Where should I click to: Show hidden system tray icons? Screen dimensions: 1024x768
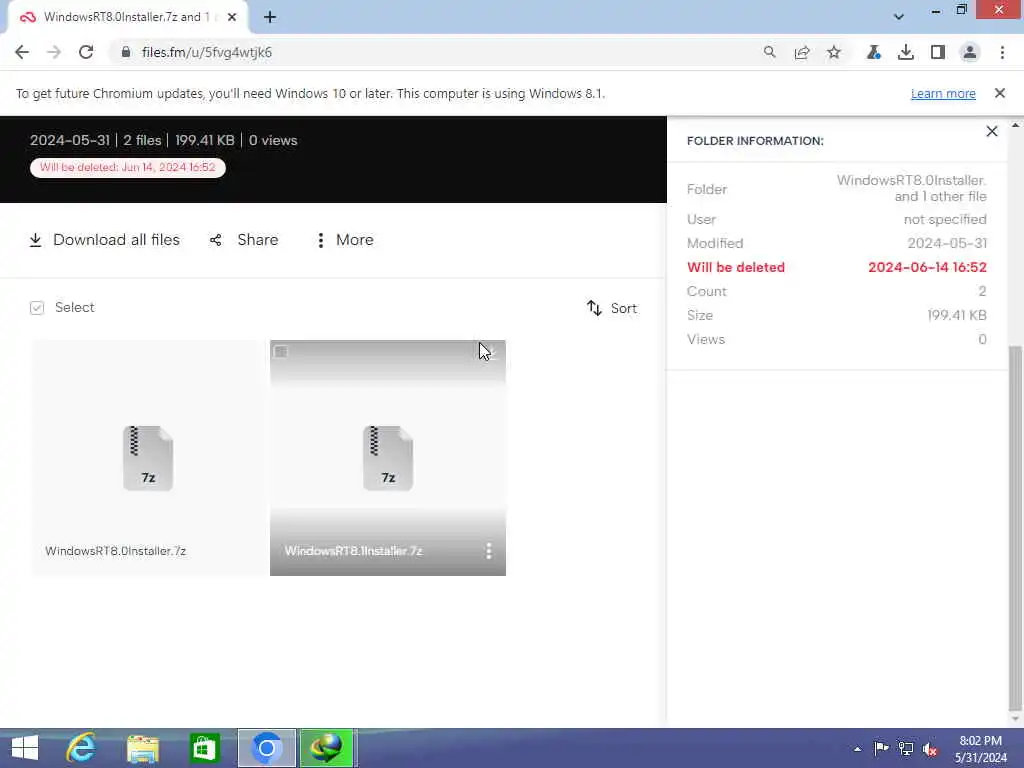tap(857, 749)
